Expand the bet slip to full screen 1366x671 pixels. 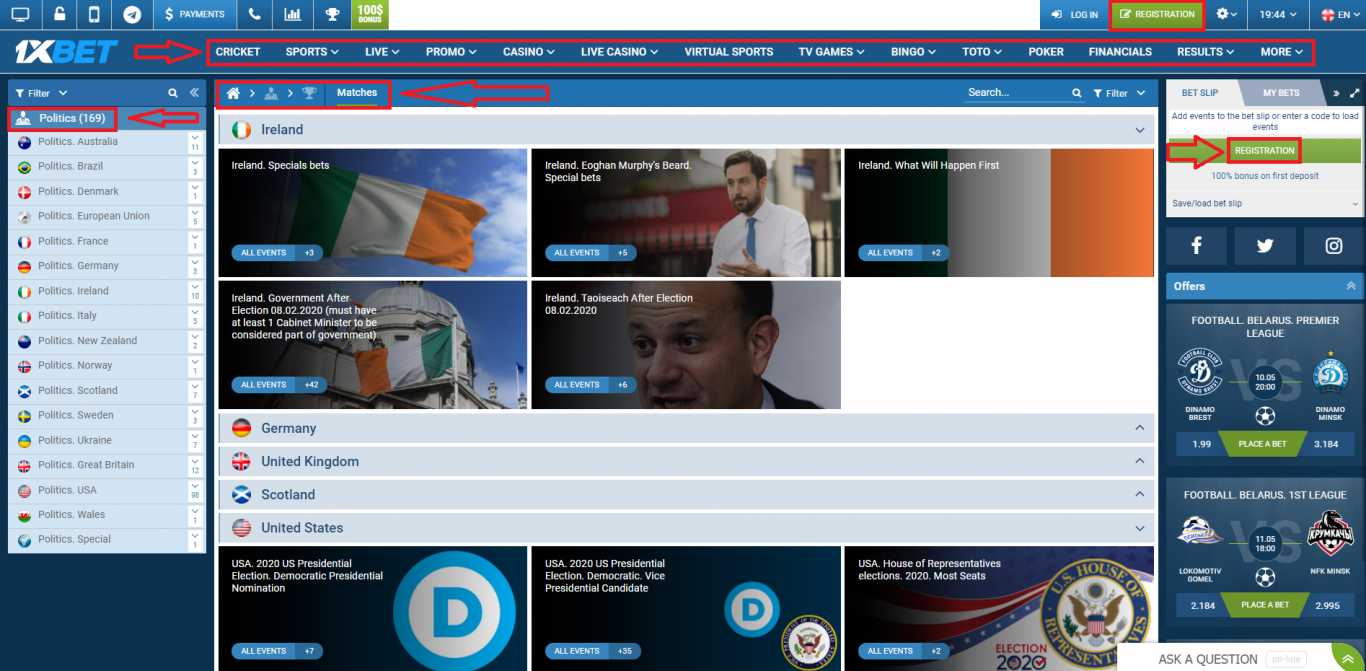pyautogui.click(x=1354, y=93)
